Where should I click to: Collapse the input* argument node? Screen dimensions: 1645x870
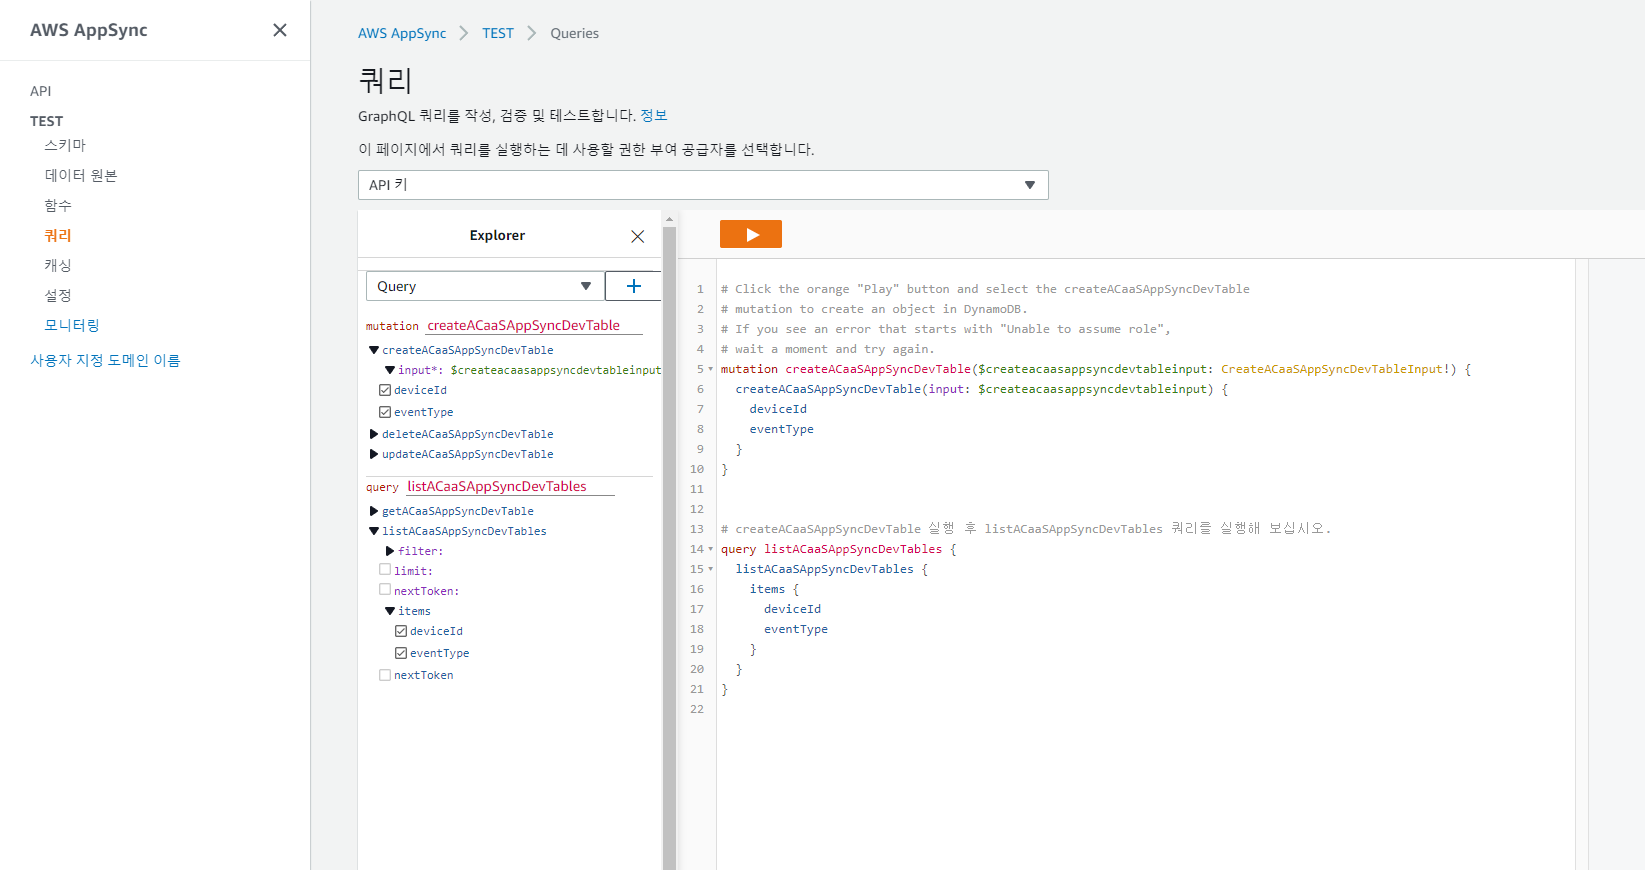click(x=390, y=370)
